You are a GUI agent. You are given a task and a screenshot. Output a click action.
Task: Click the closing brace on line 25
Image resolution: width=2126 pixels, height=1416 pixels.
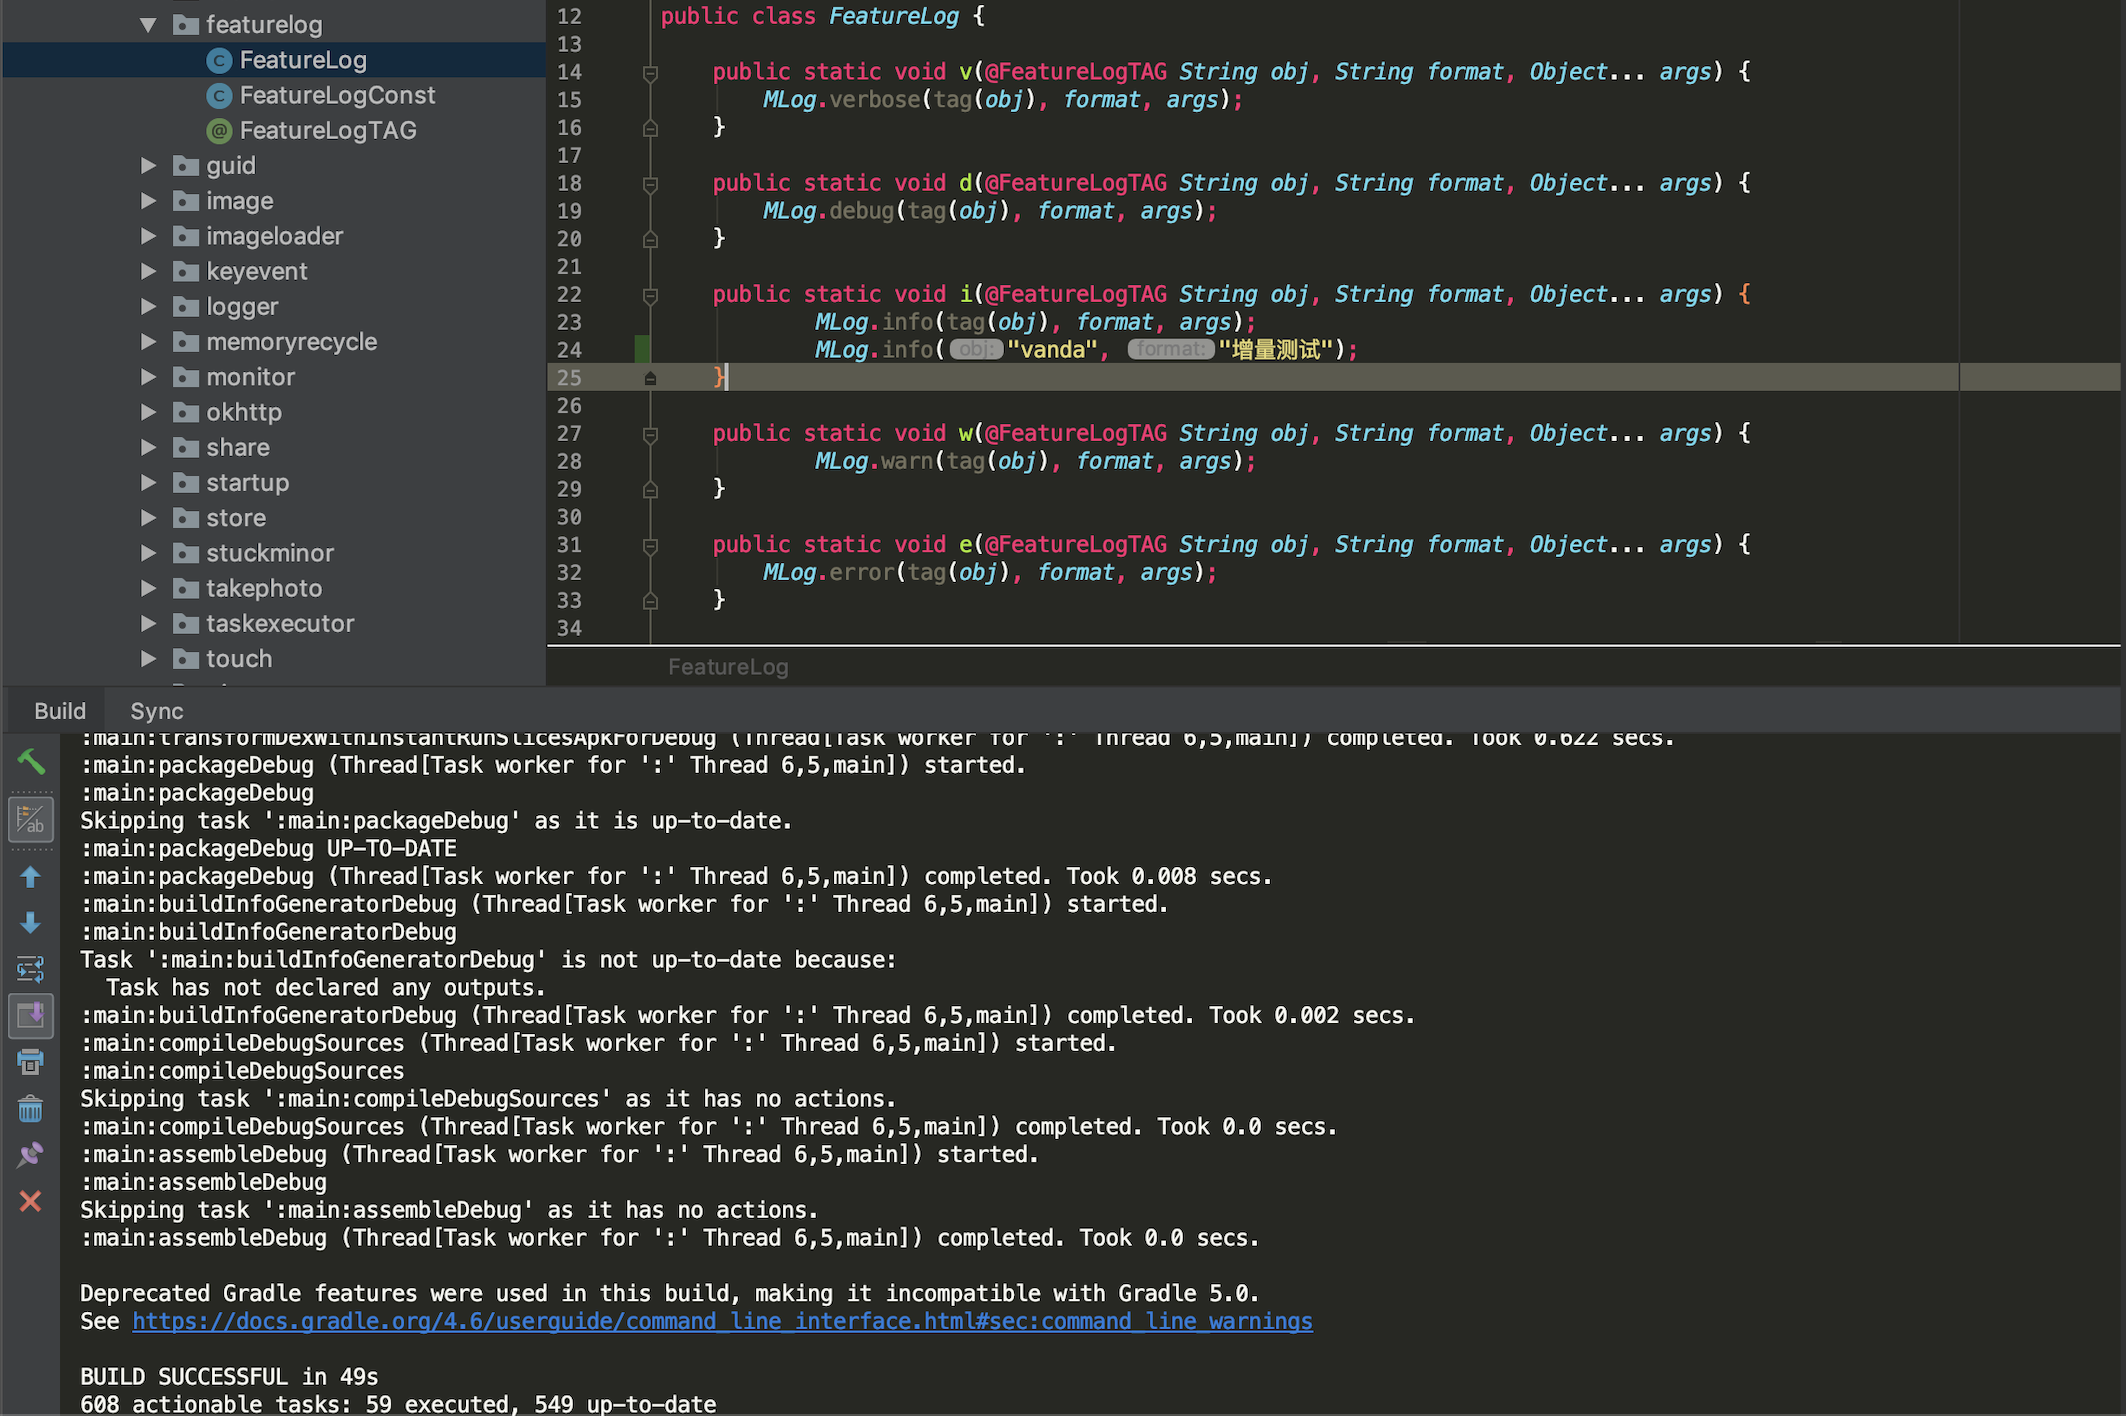(719, 377)
